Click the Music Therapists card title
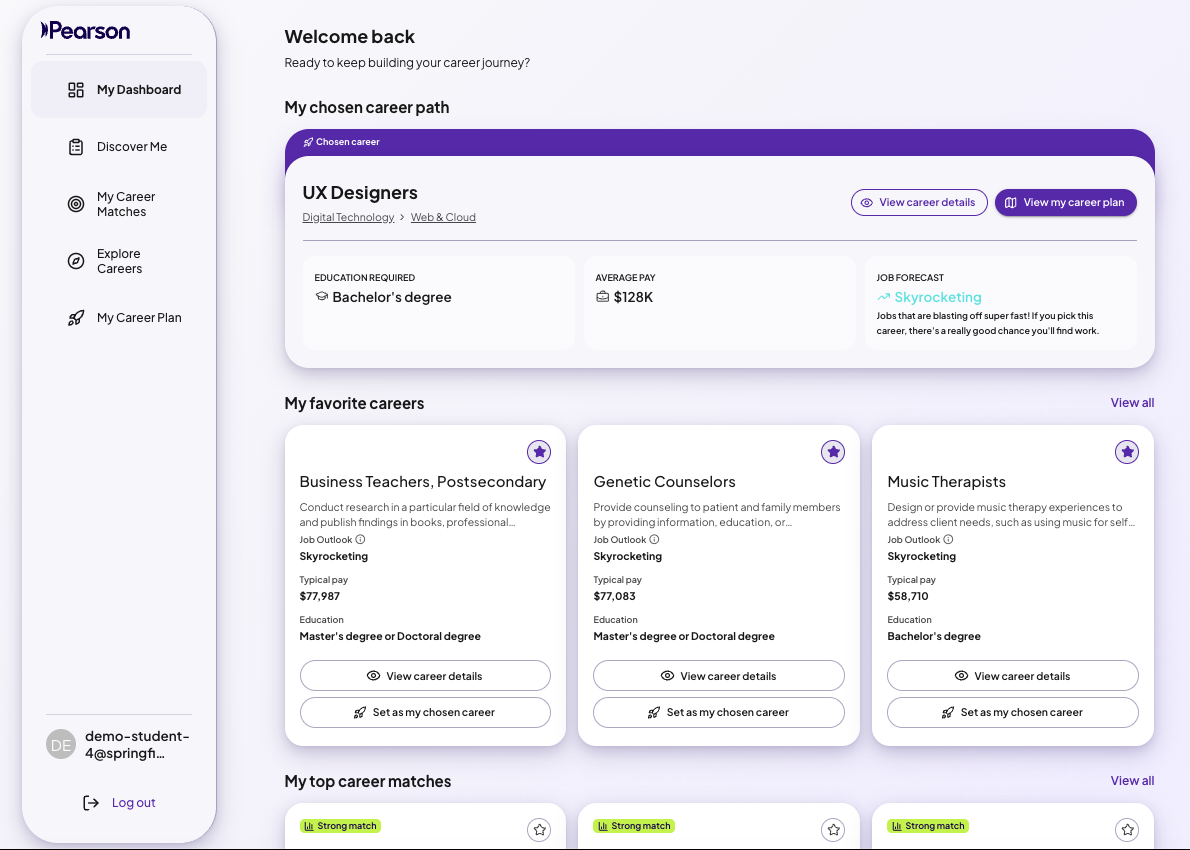The height and width of the screenshot is (850, 1190). 946,482
